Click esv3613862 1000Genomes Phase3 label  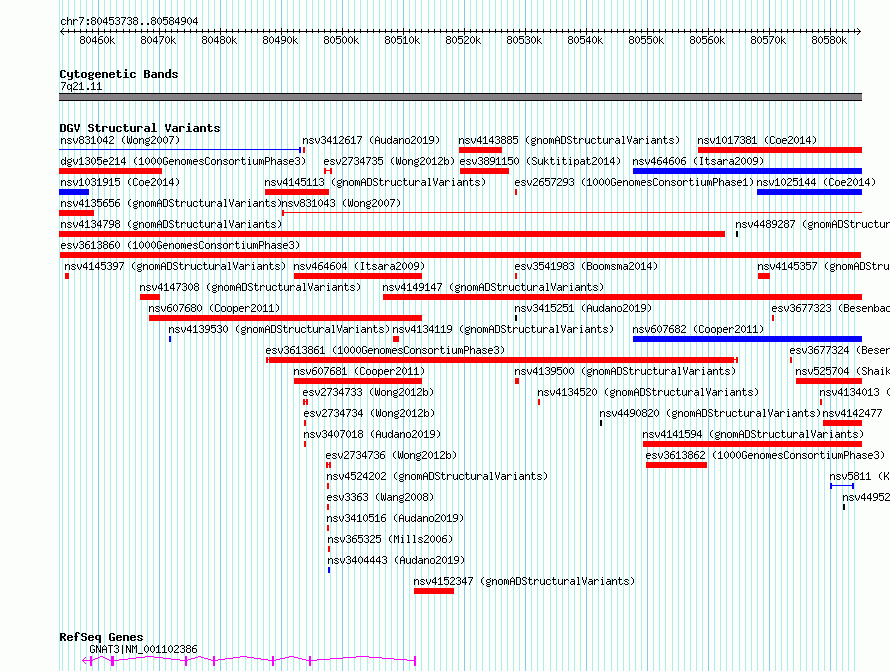click(765, 455)
